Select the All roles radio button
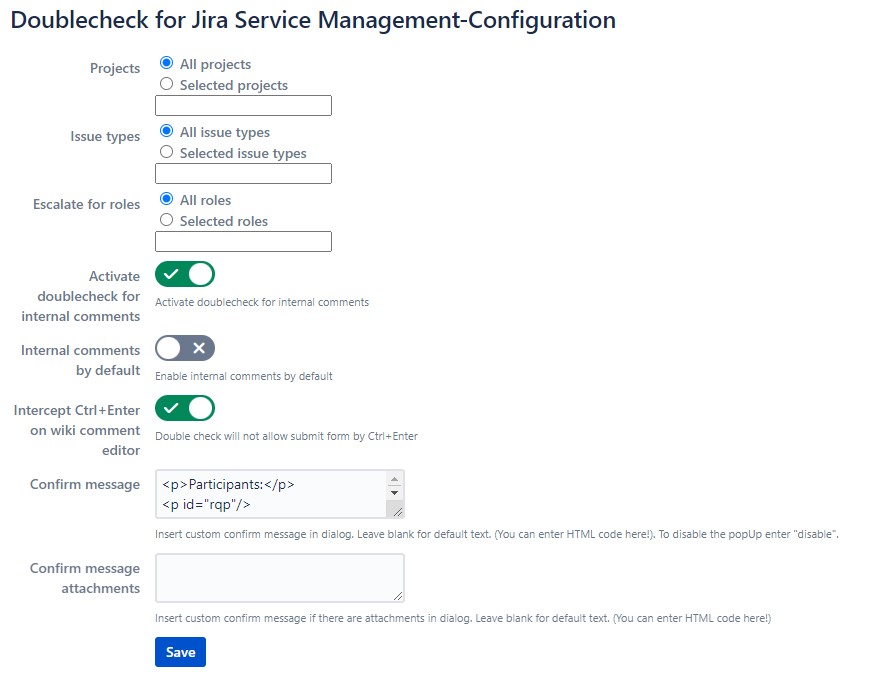 tap(167, 200)
